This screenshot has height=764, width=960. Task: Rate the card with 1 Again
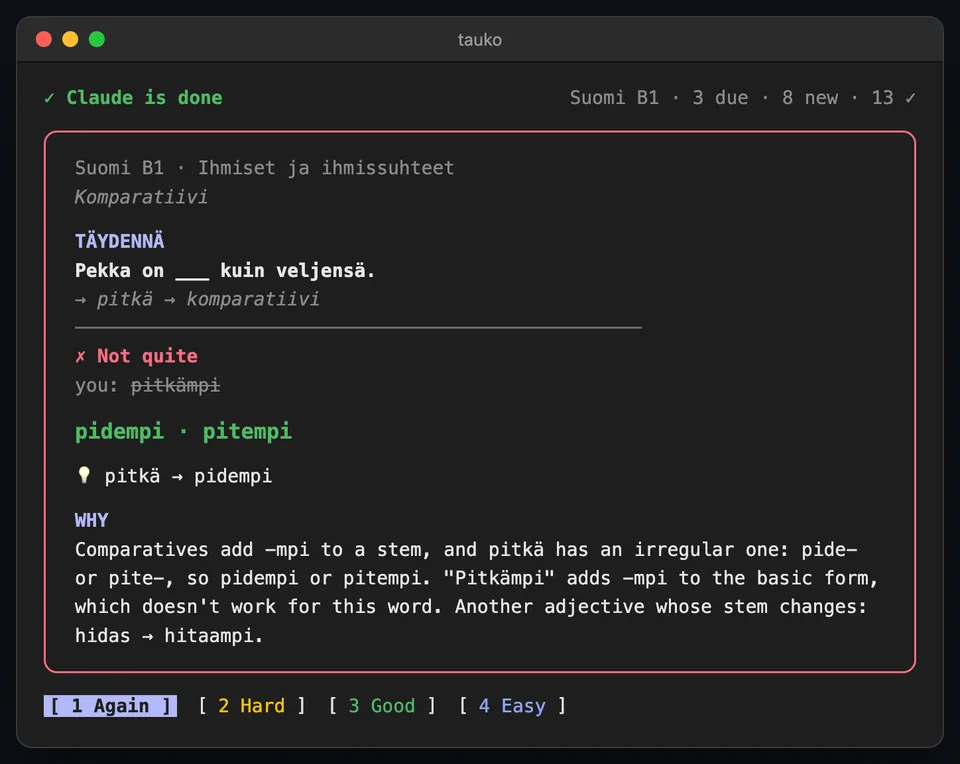tap(110, 706)
